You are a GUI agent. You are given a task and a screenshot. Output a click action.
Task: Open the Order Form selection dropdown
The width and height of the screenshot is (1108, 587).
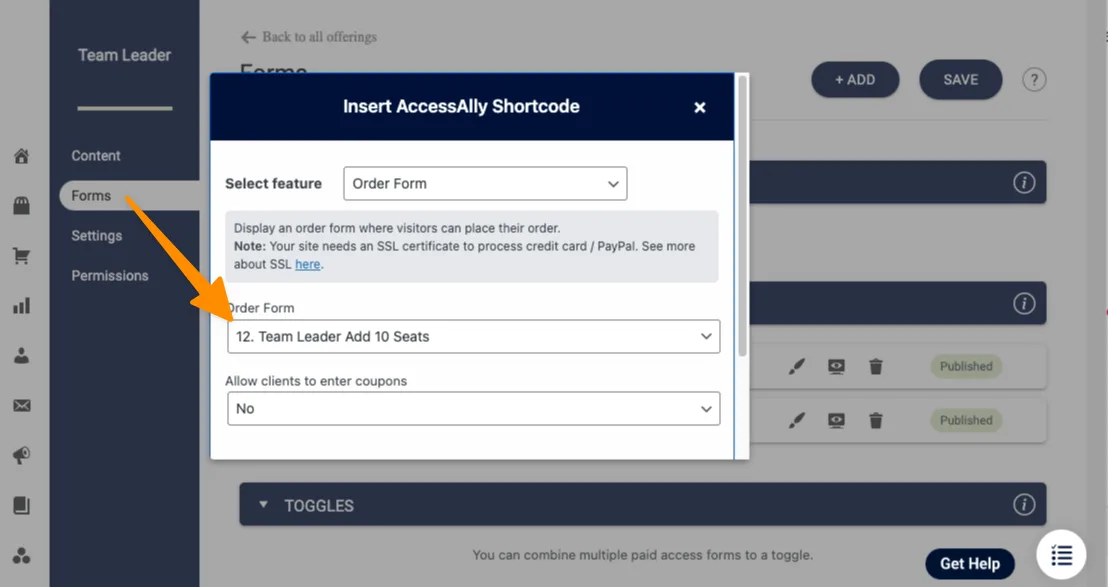coord(474,336)
